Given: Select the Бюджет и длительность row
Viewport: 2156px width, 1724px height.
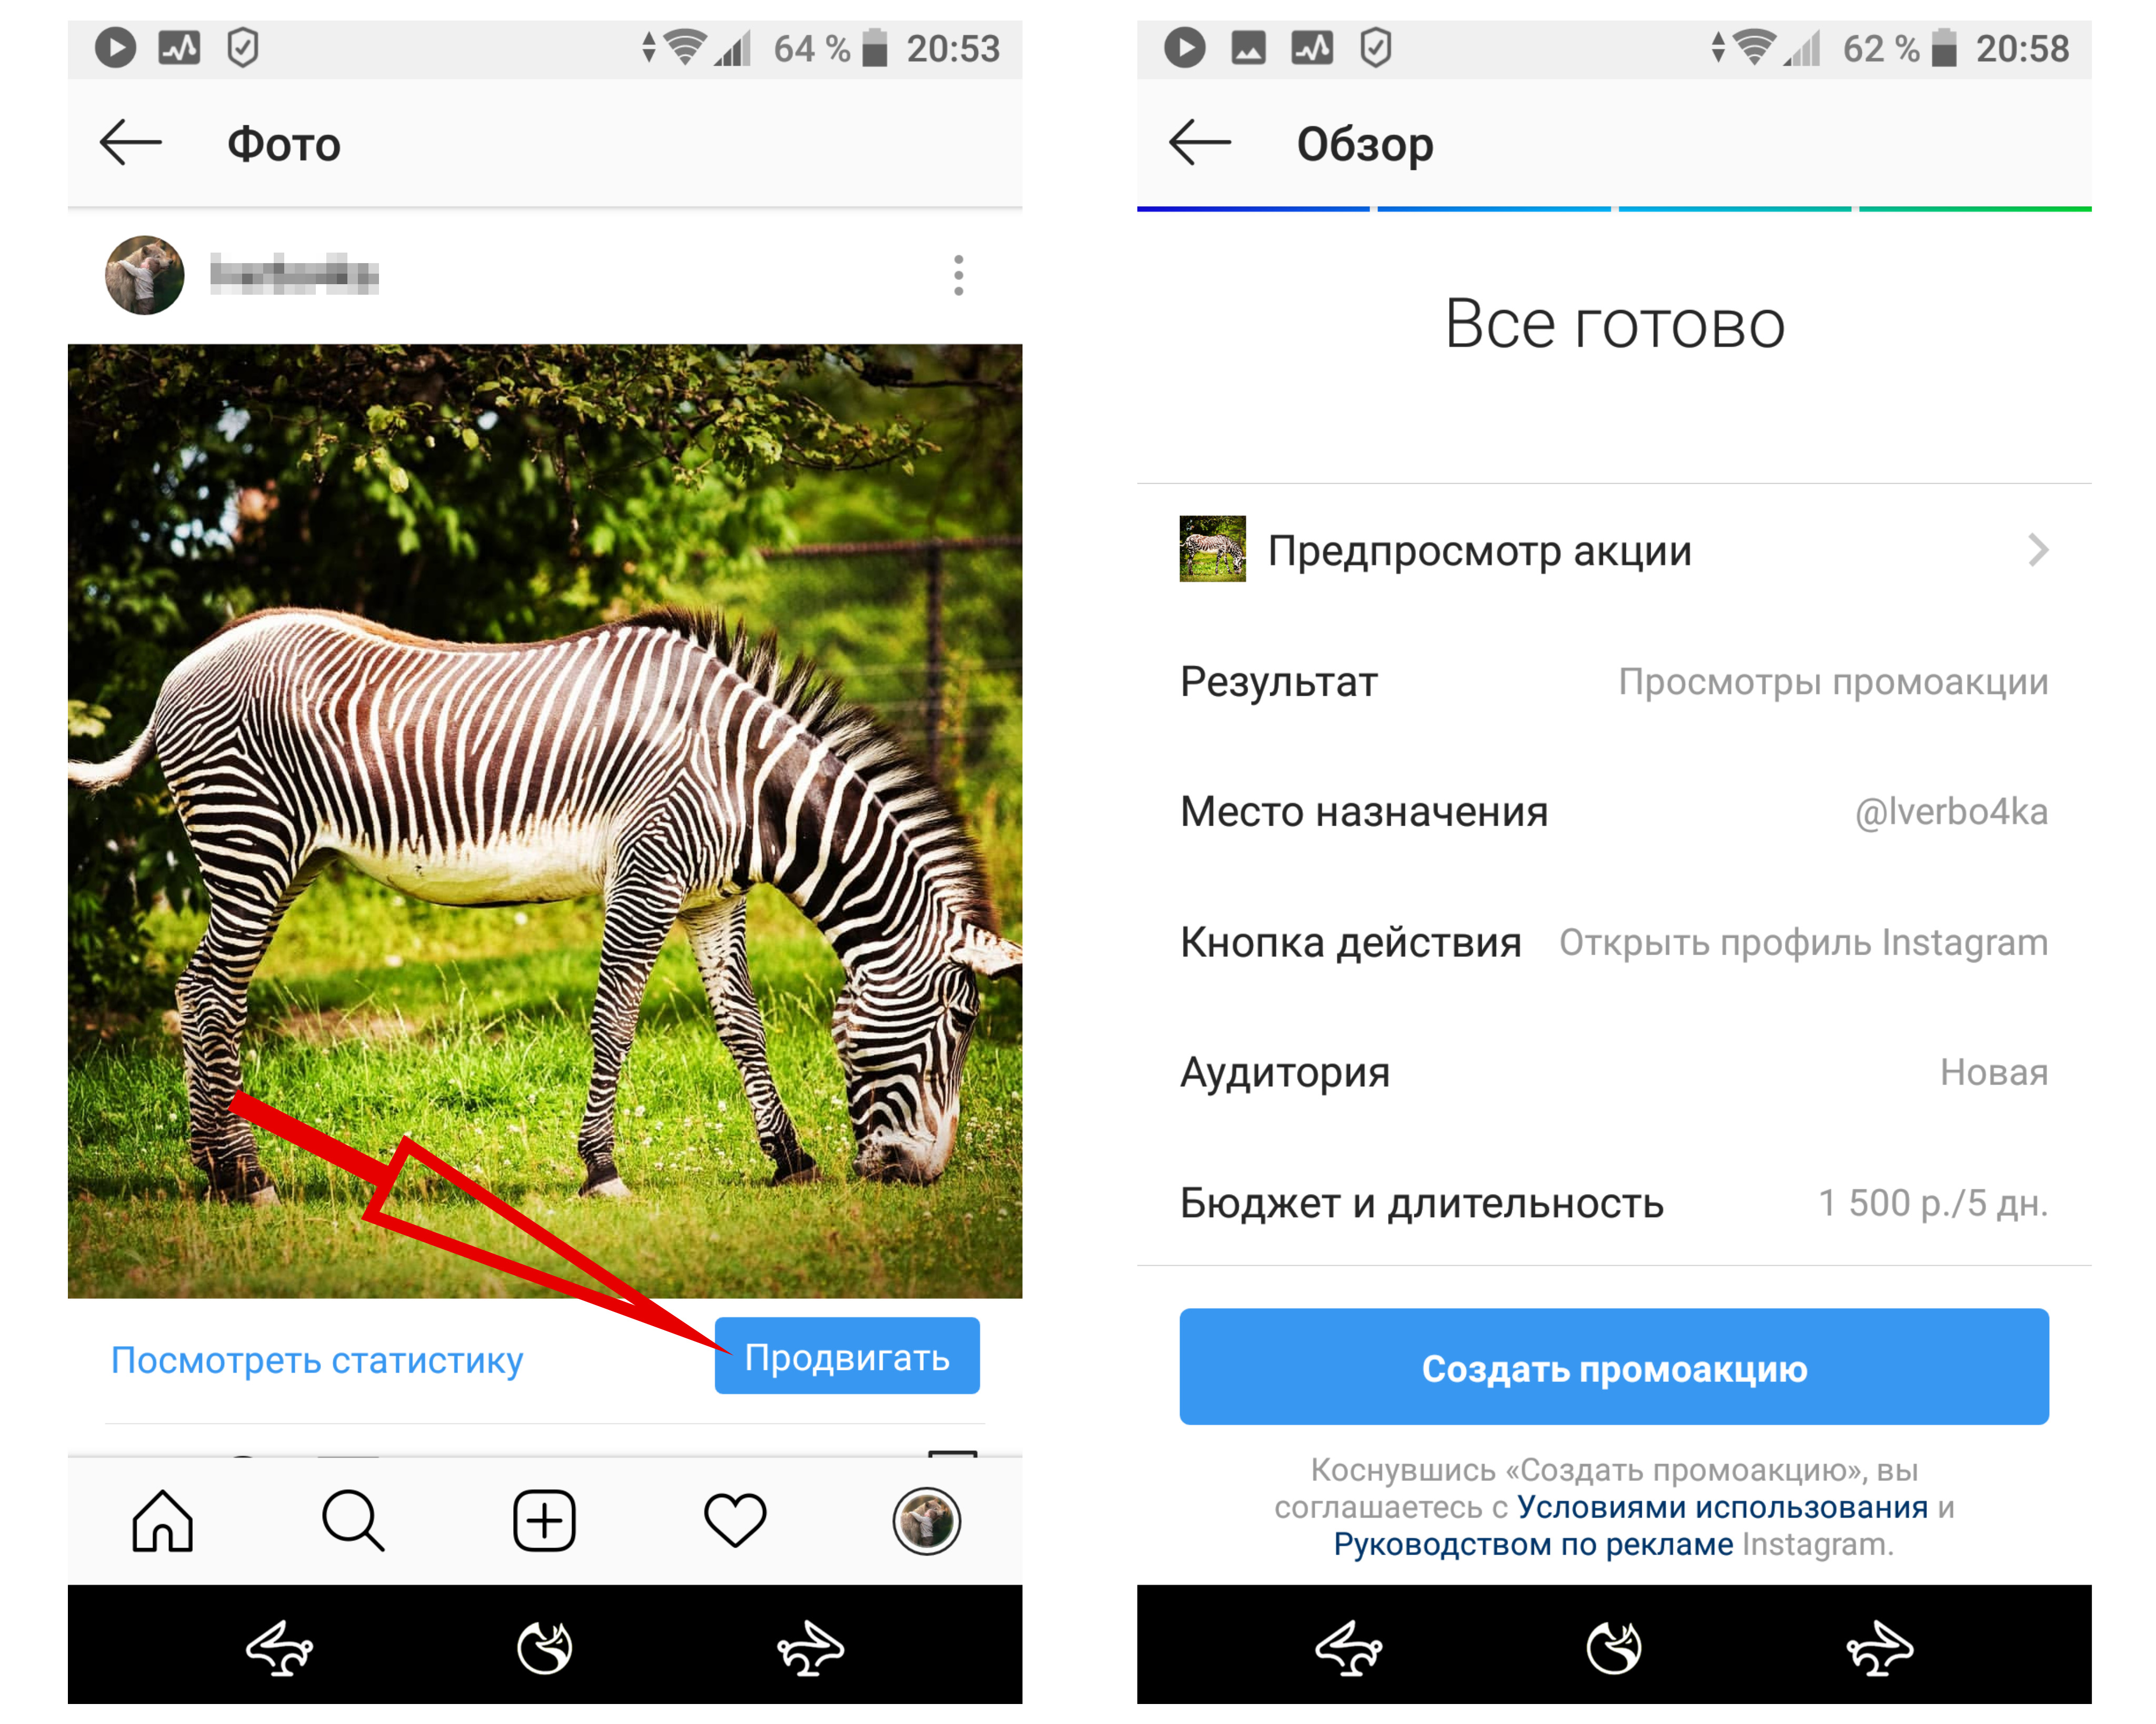Looking at the screenshot, I should click(1614, 1203).
